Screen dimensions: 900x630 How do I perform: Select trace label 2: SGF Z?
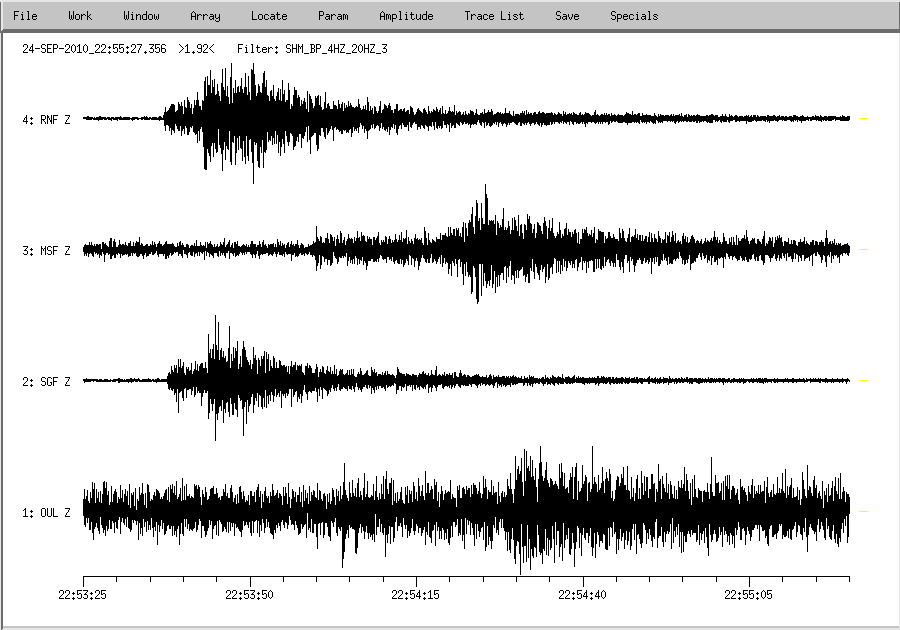coord(46,382)
